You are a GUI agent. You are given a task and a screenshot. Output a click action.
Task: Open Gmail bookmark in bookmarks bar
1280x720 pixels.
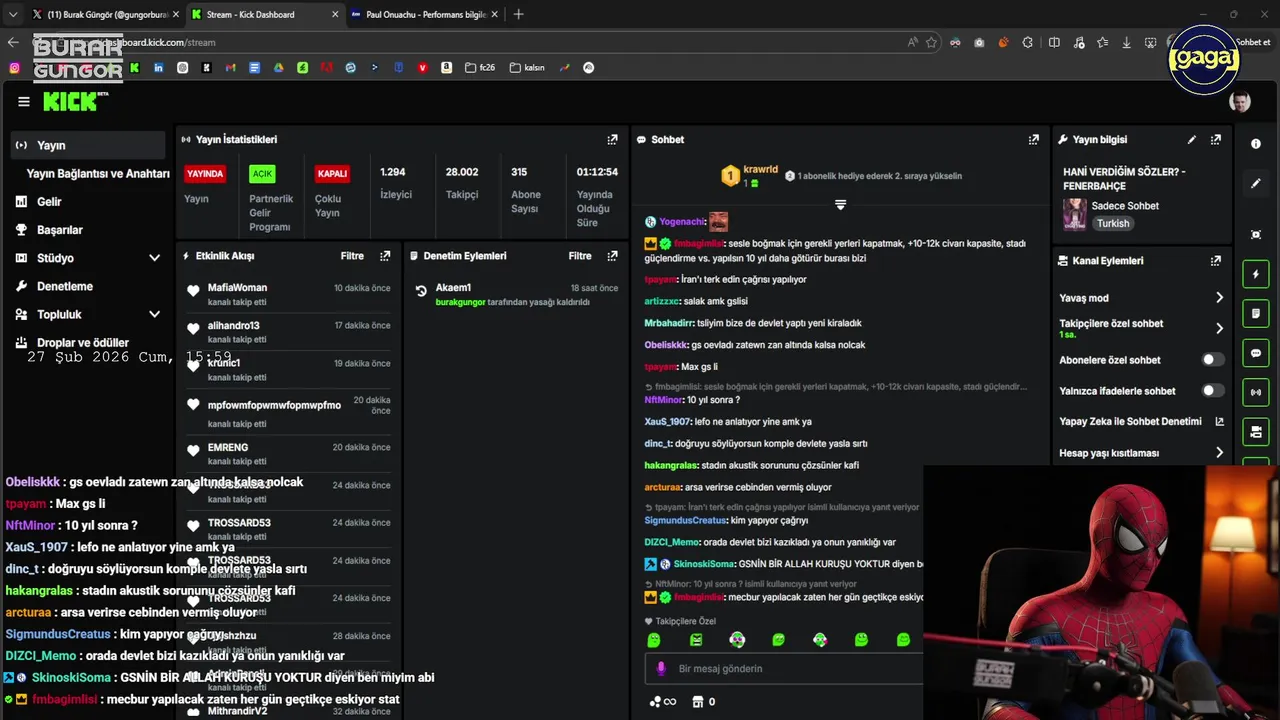(230, 68)
